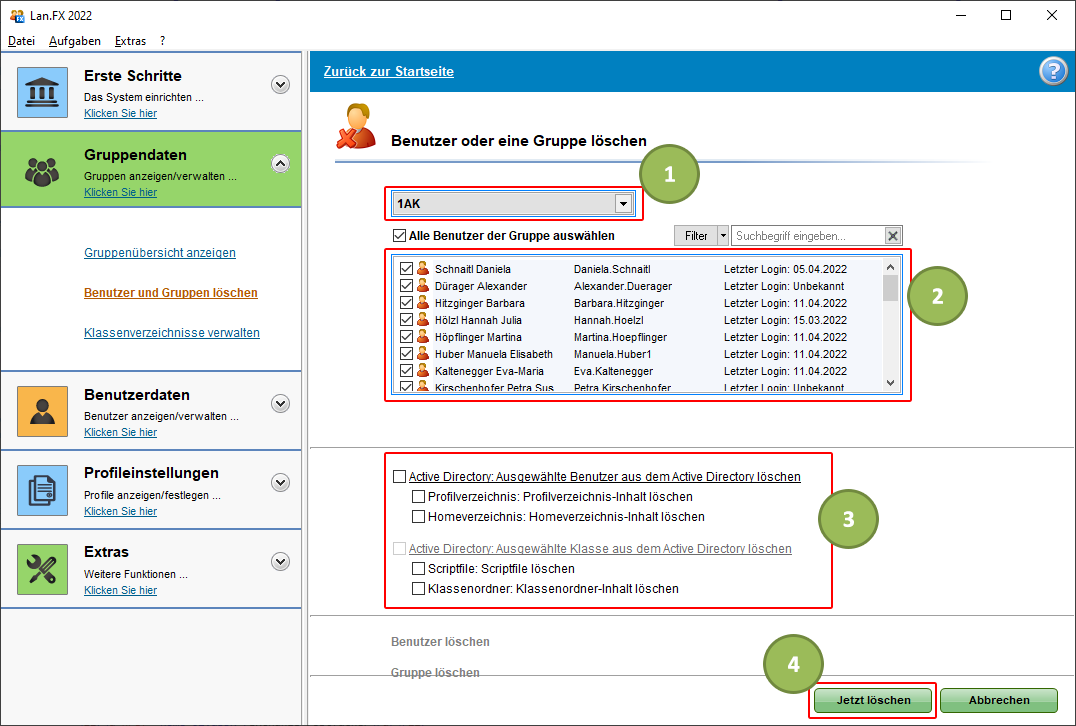1076x726 pixels.
Task: Uncheck the Dürager Alexander checkbox
Action: click(x=406, y=285)
